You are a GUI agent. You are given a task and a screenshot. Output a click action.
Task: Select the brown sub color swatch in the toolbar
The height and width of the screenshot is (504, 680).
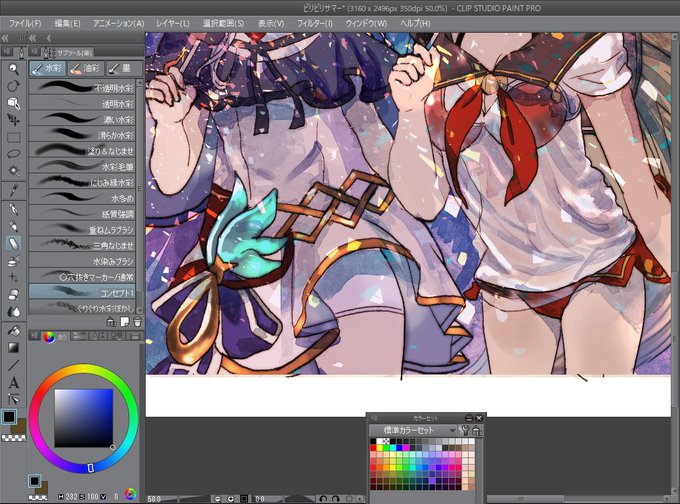click(20, 428)
